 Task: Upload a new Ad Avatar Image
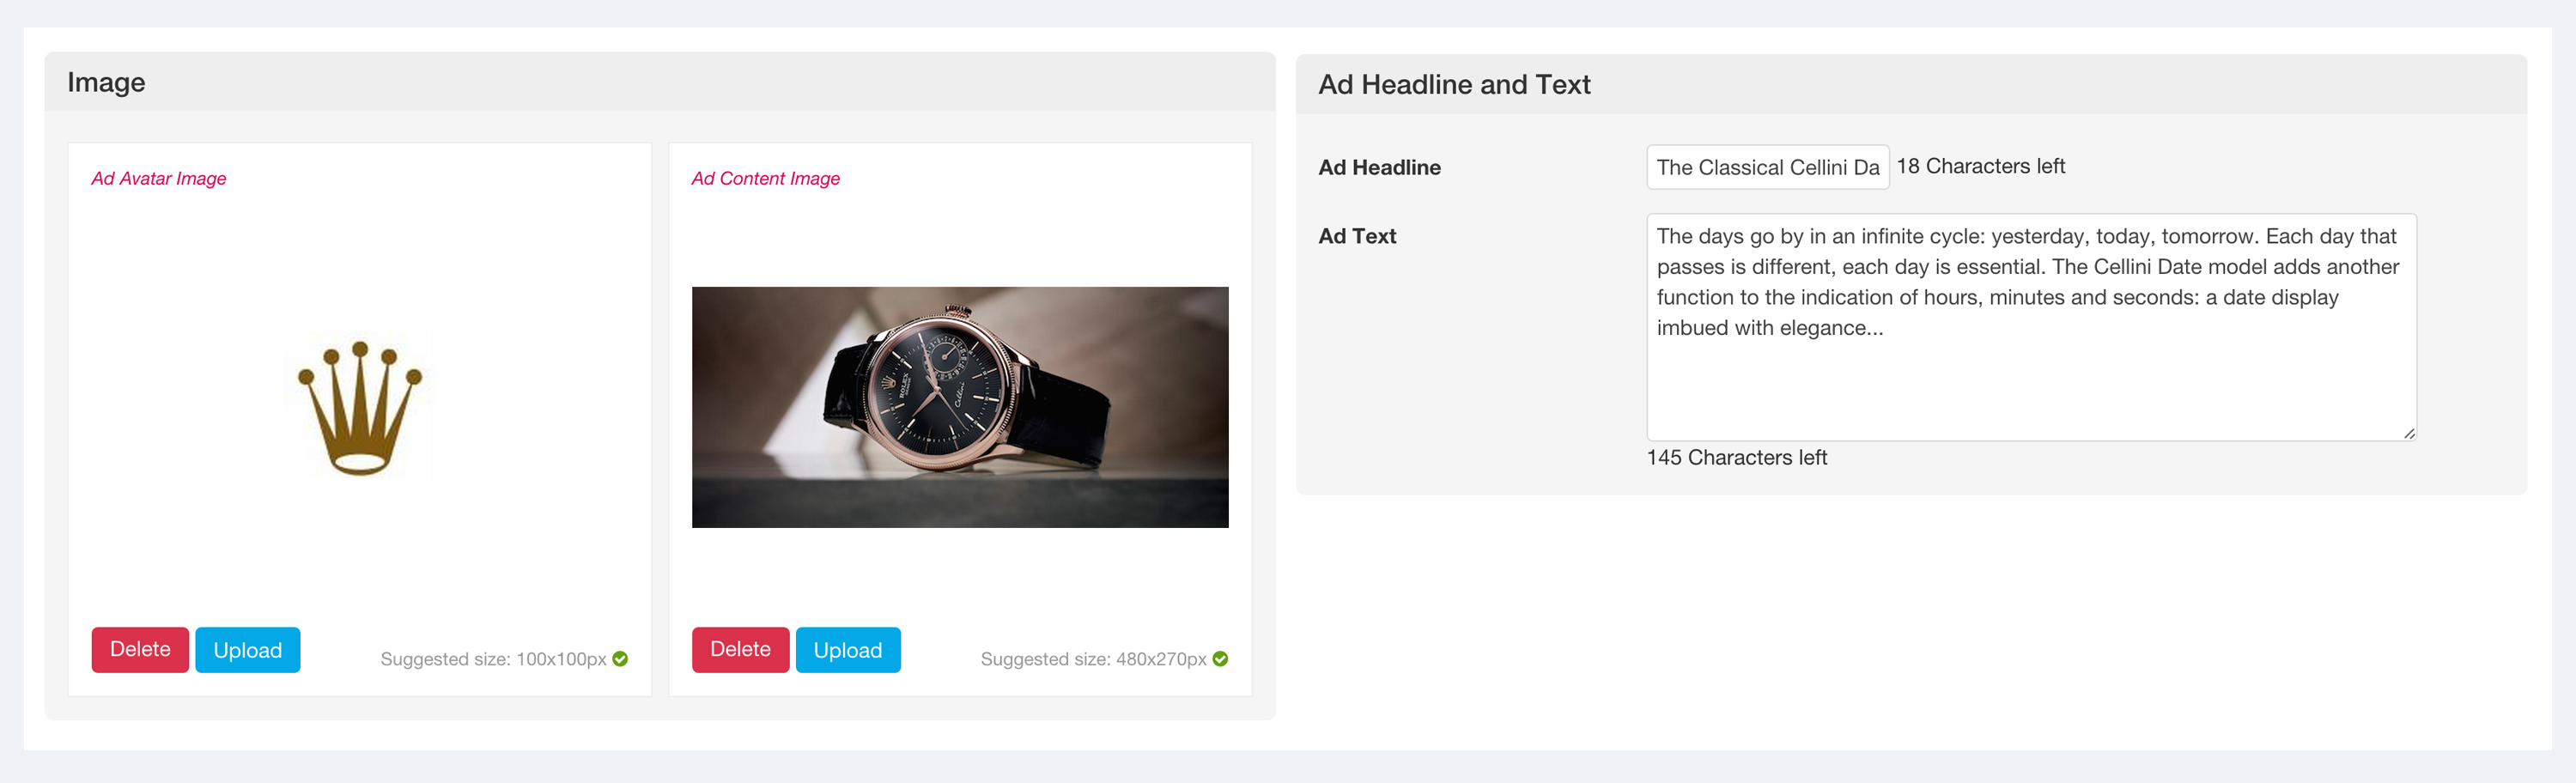tap(248, 650)
